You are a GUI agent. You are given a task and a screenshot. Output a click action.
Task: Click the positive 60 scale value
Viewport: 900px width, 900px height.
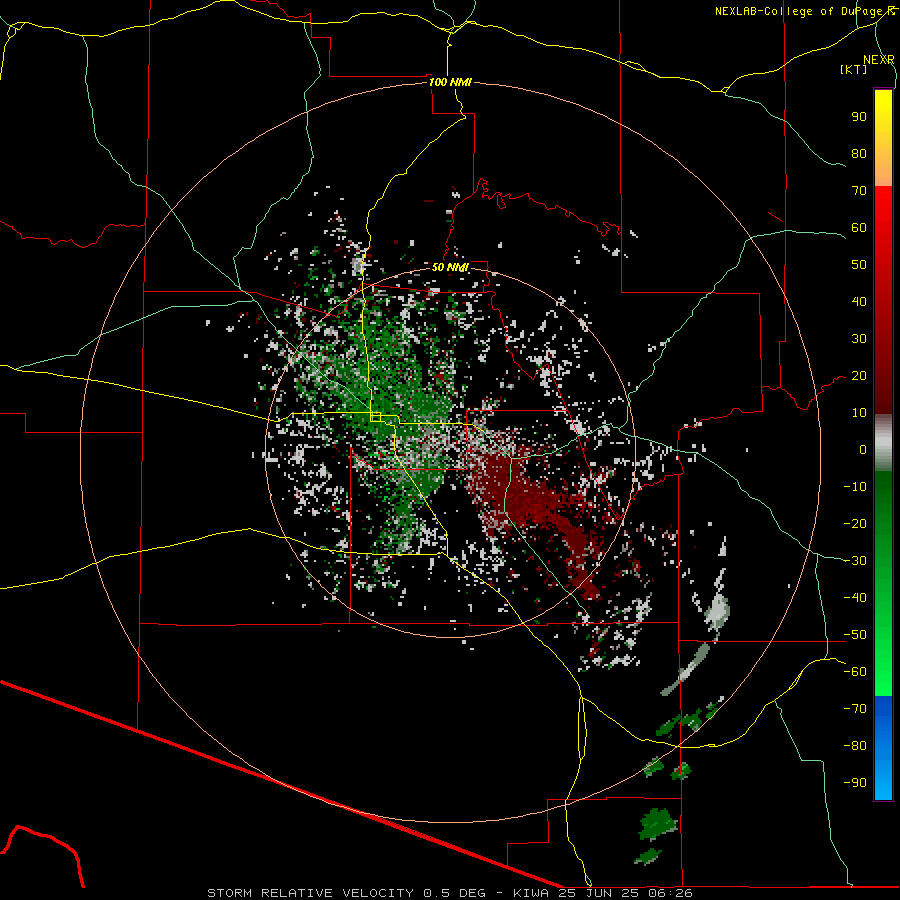pos(859,227)
